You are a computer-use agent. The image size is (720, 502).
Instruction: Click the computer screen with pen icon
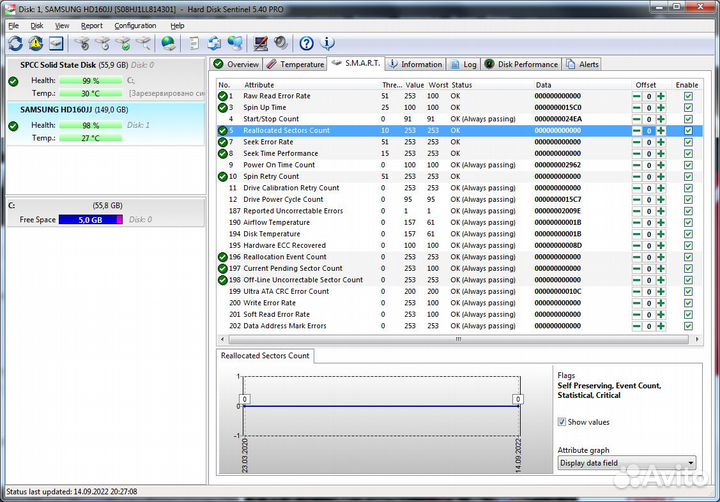point(260,44)
